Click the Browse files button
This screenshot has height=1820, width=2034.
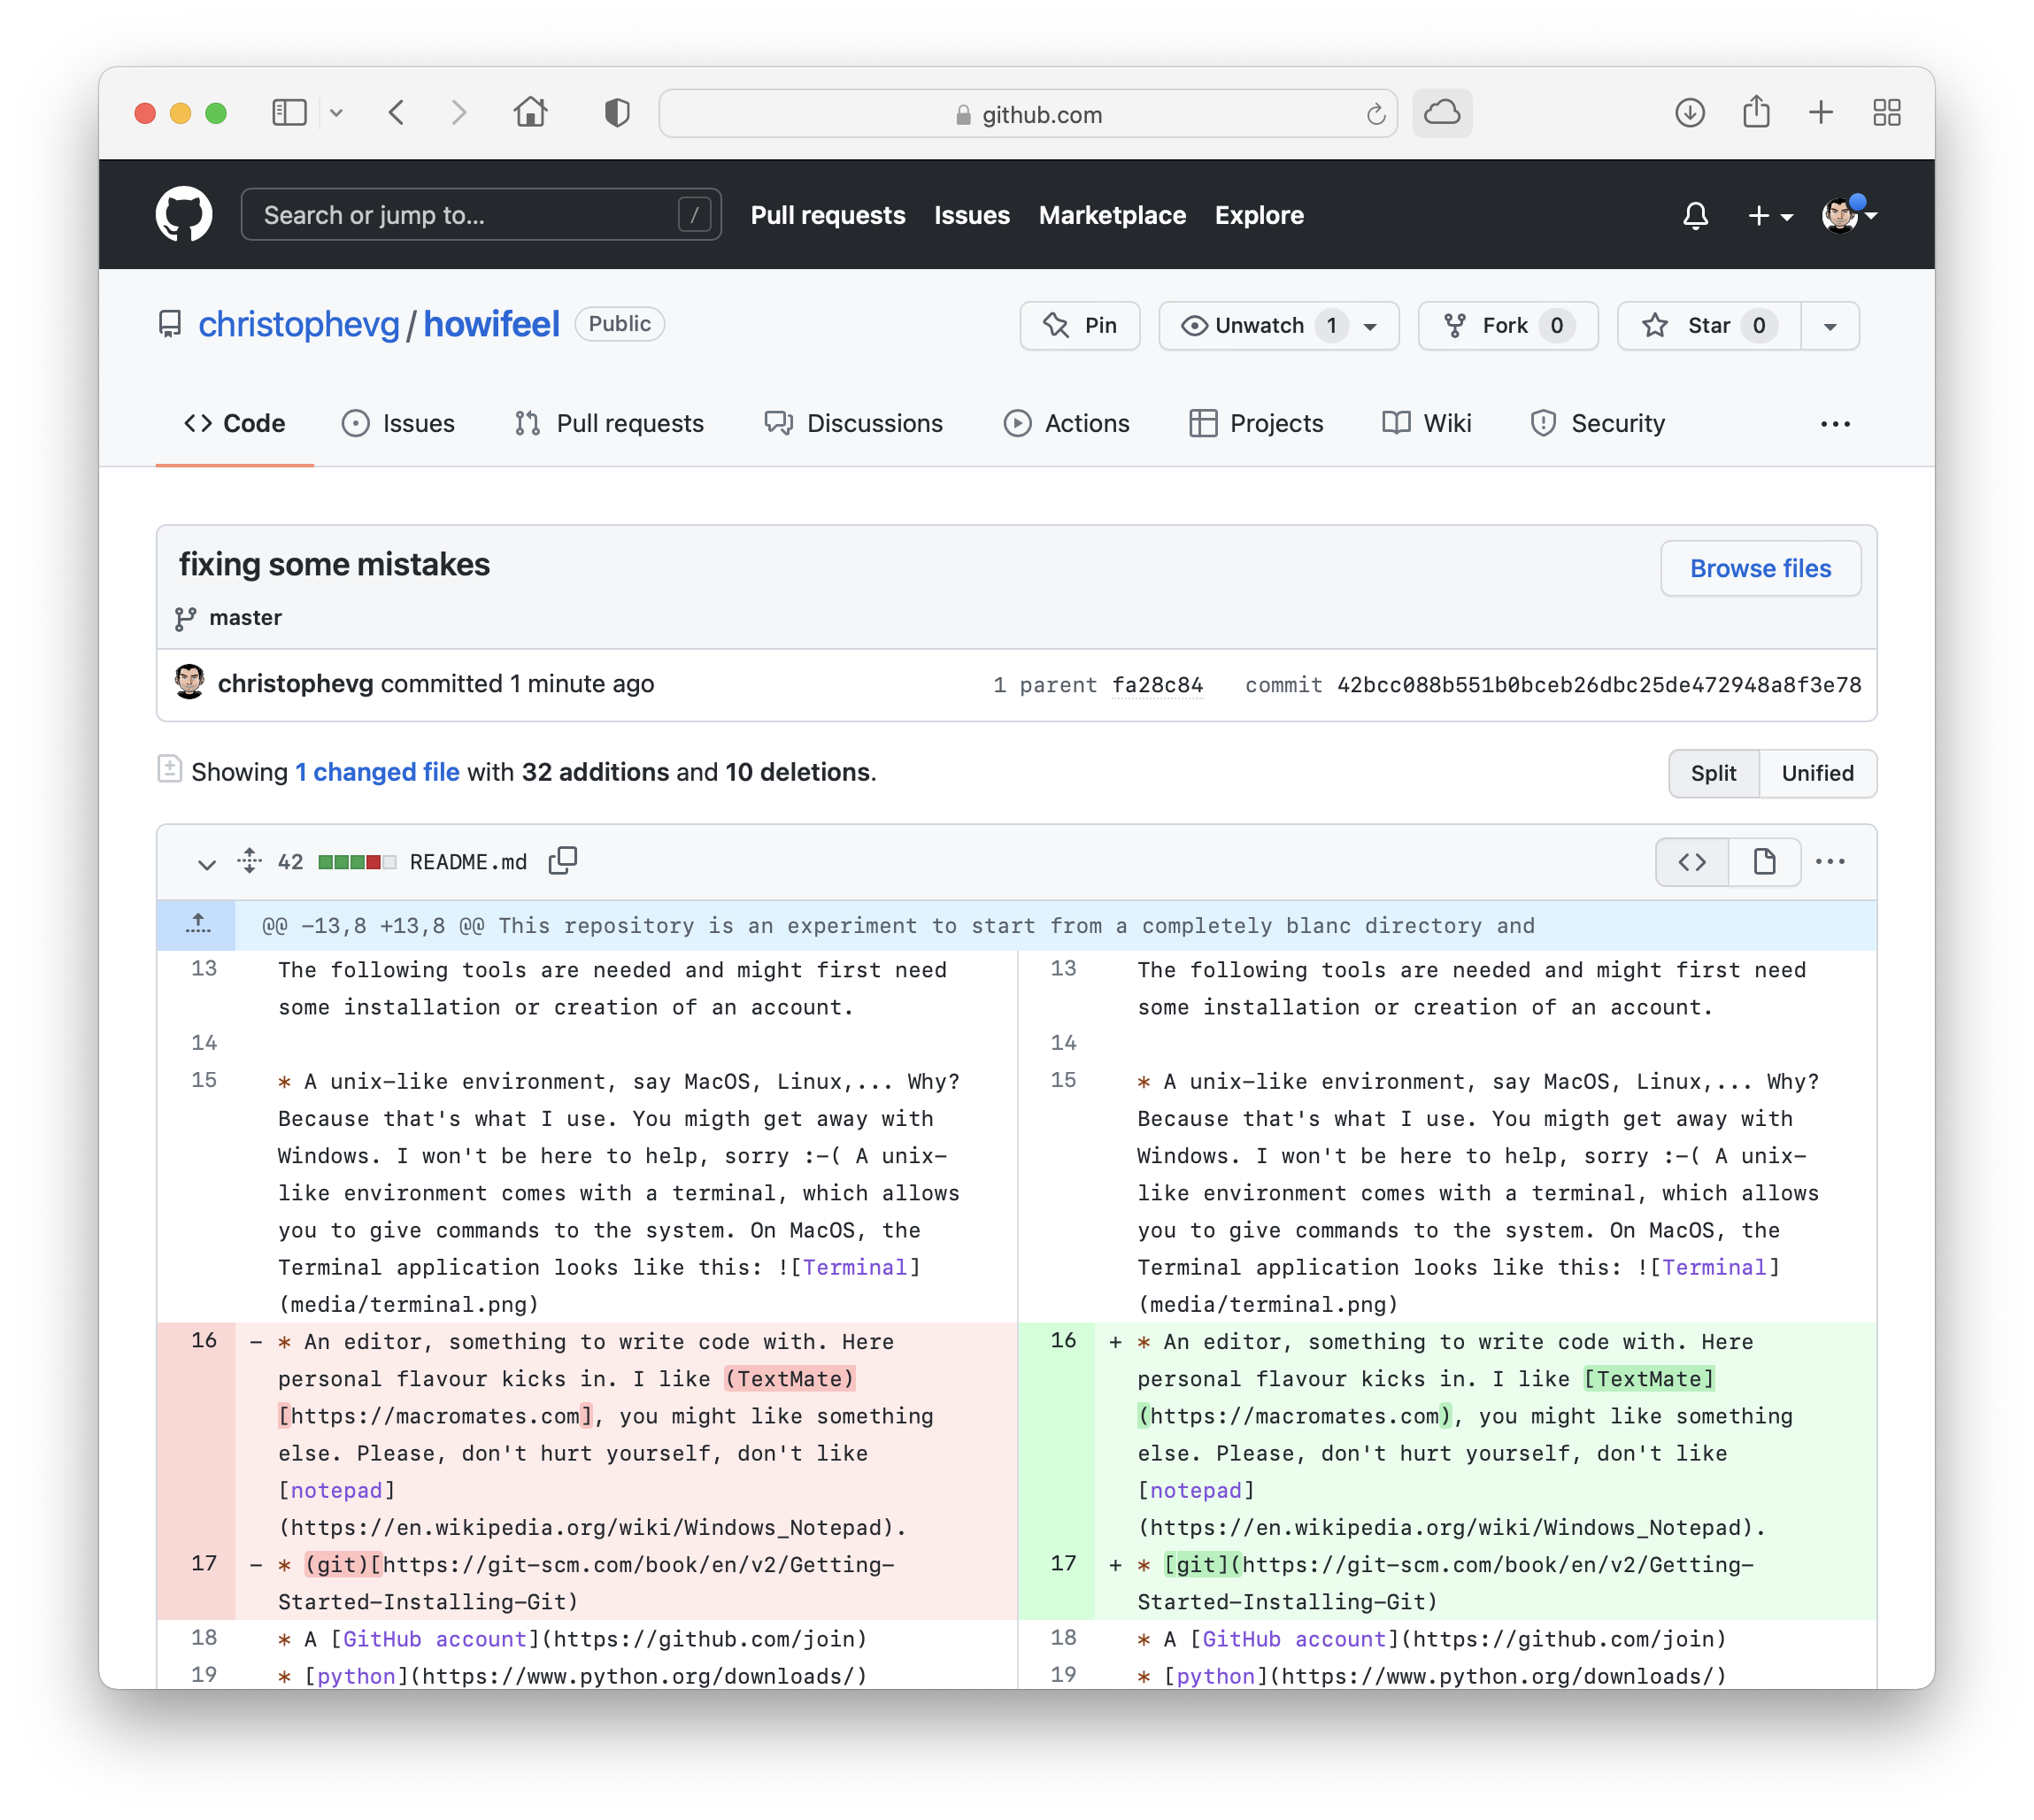(1760, 568)
